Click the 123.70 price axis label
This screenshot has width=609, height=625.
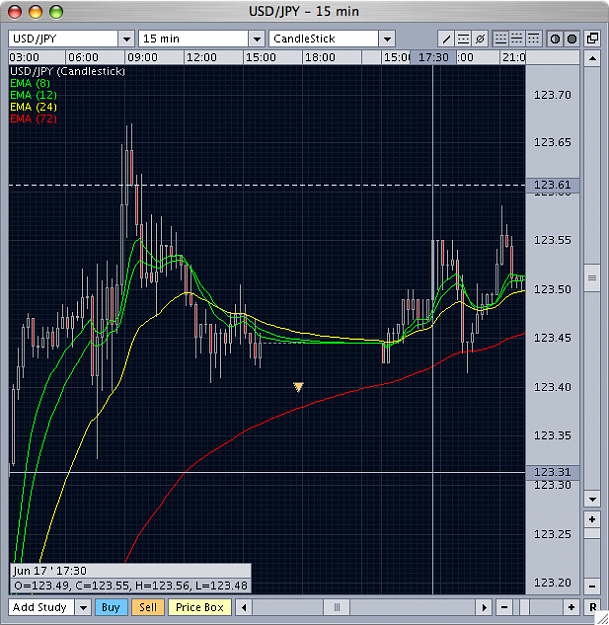(552, 95)
